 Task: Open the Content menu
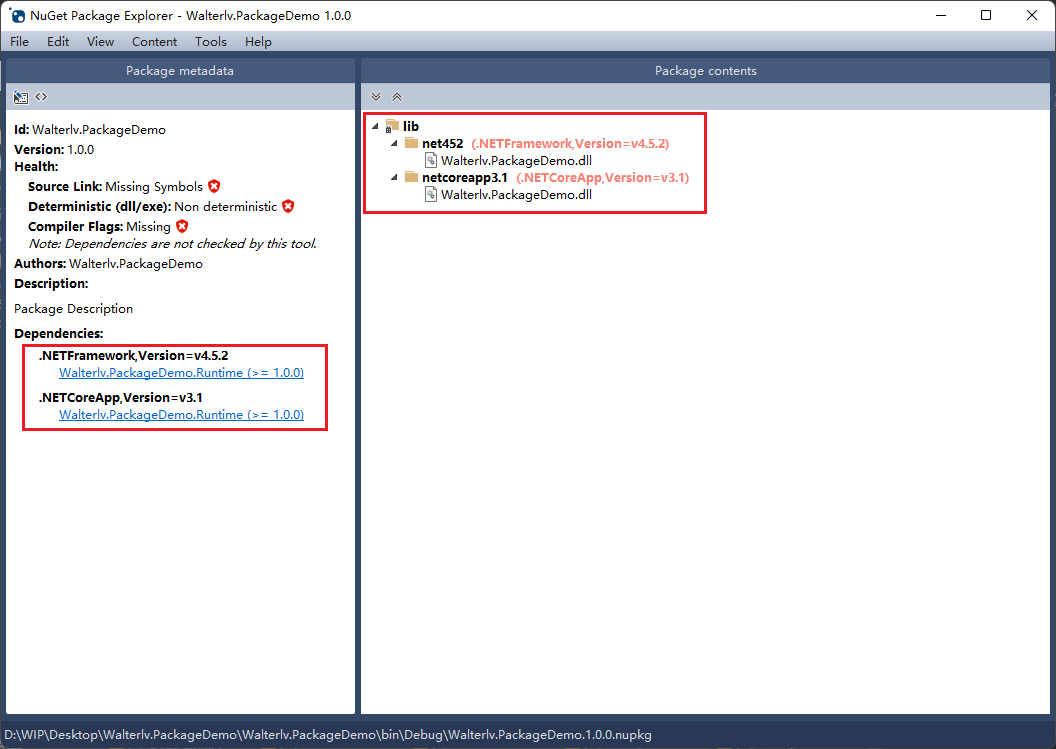(154, 41)
